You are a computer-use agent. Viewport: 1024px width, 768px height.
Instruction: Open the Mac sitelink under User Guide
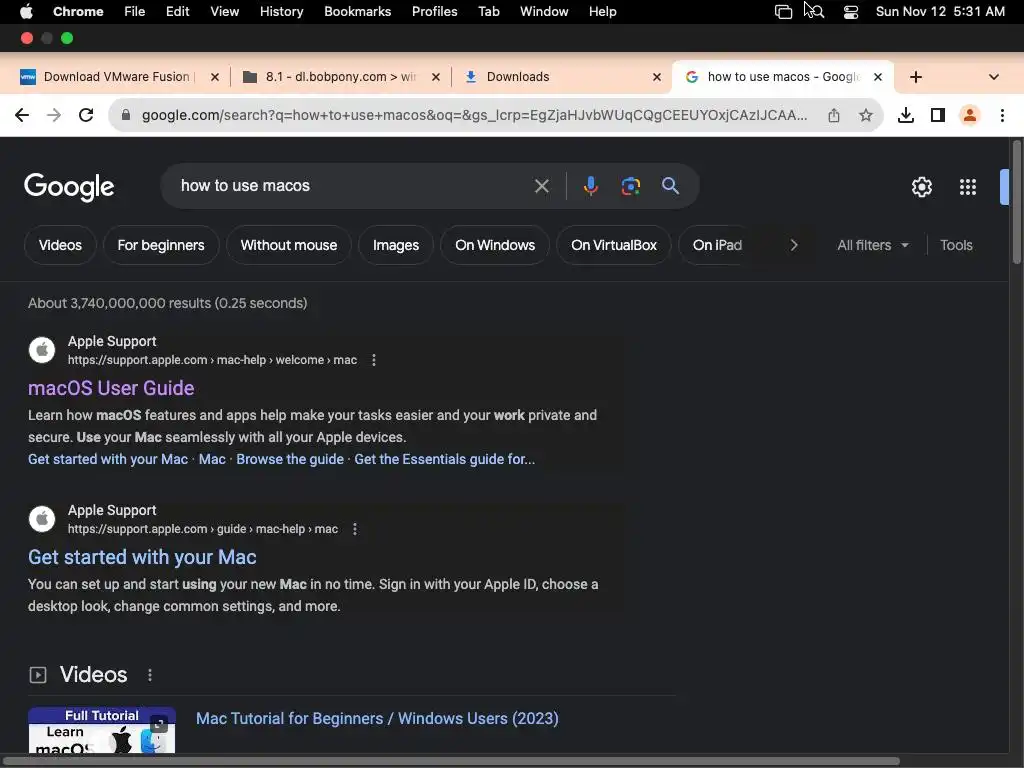pyautogui.click(x=212, y=460)
